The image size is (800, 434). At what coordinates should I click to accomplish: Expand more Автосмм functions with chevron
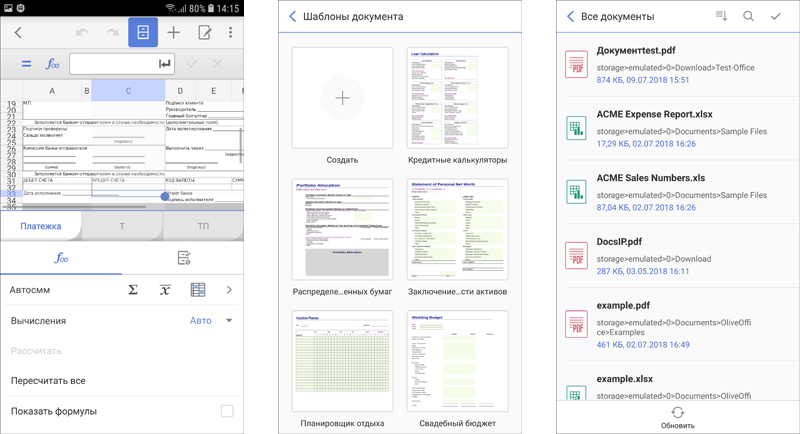coord(229,290)
